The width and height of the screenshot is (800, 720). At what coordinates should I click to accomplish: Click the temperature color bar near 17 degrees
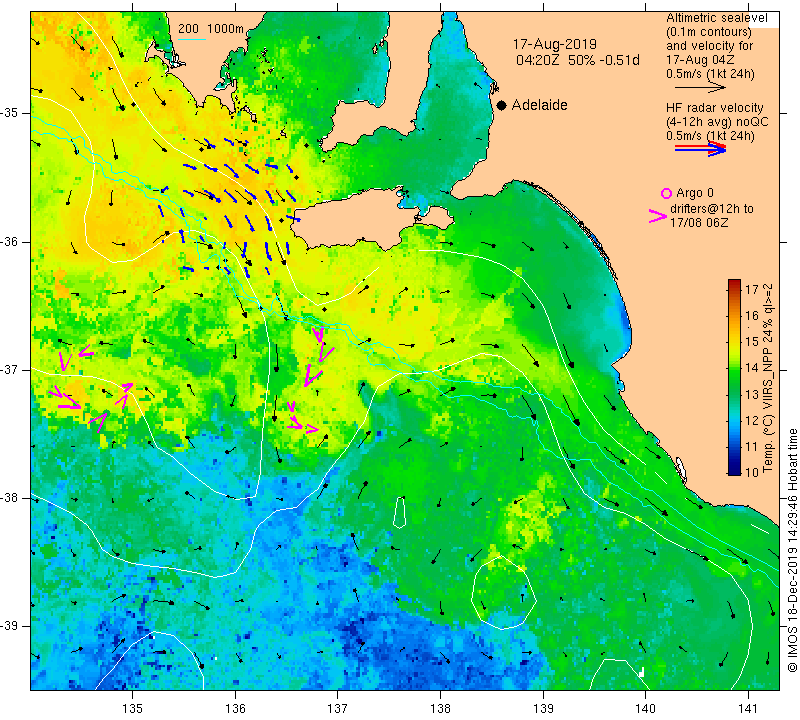(x=734, y=288)
